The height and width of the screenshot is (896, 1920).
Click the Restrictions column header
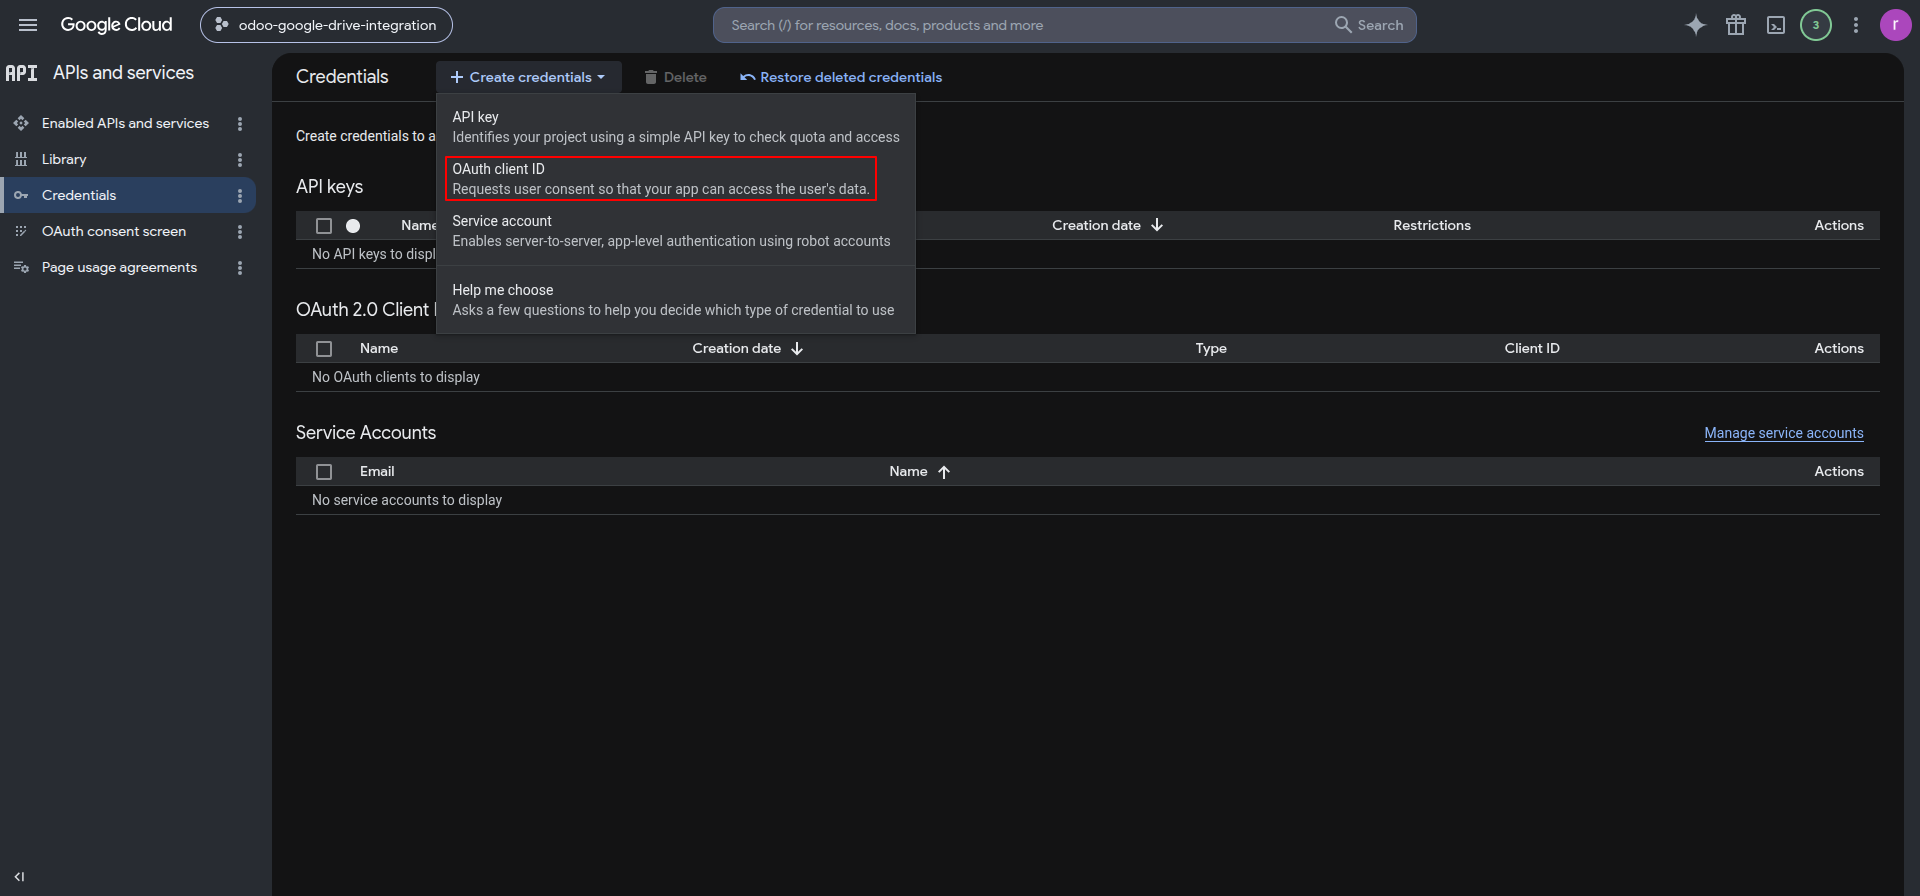(1432, 226)
